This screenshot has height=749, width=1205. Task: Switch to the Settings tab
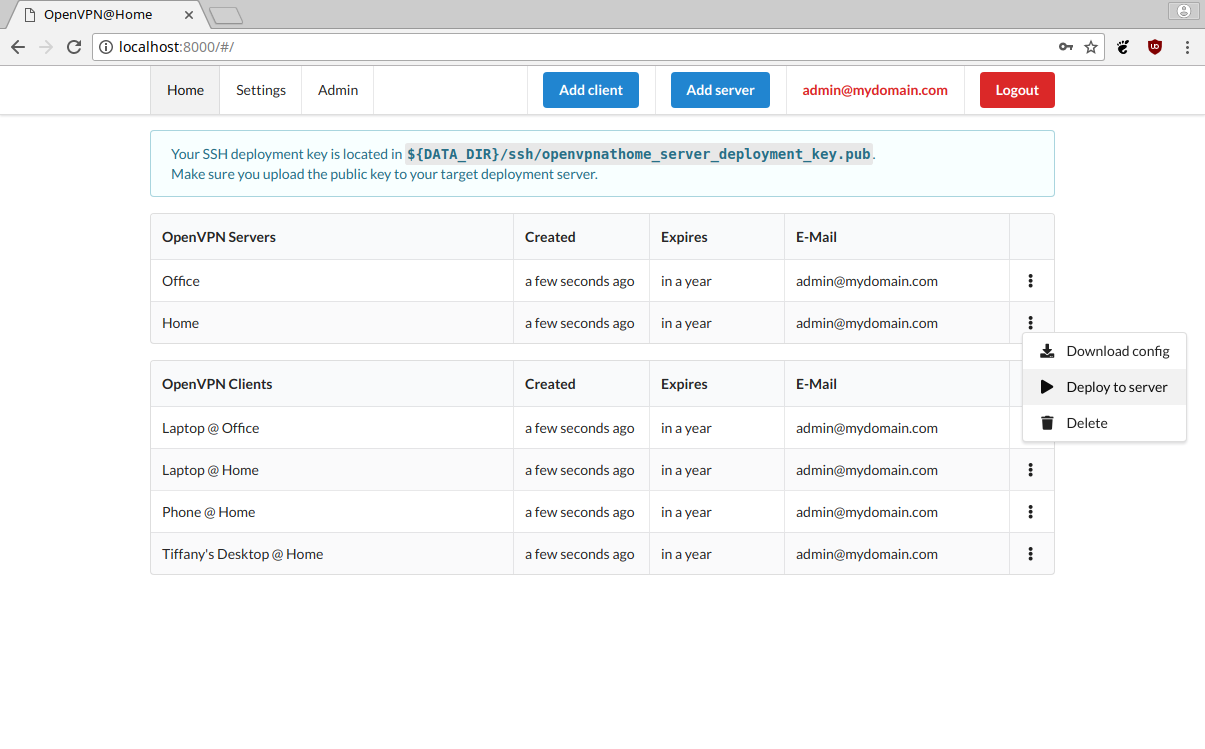pyautogui.click(x=260, y=89)
